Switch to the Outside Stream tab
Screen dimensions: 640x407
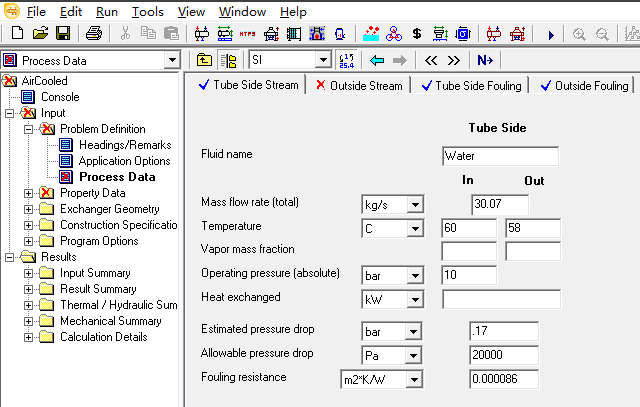click(359, 86)
